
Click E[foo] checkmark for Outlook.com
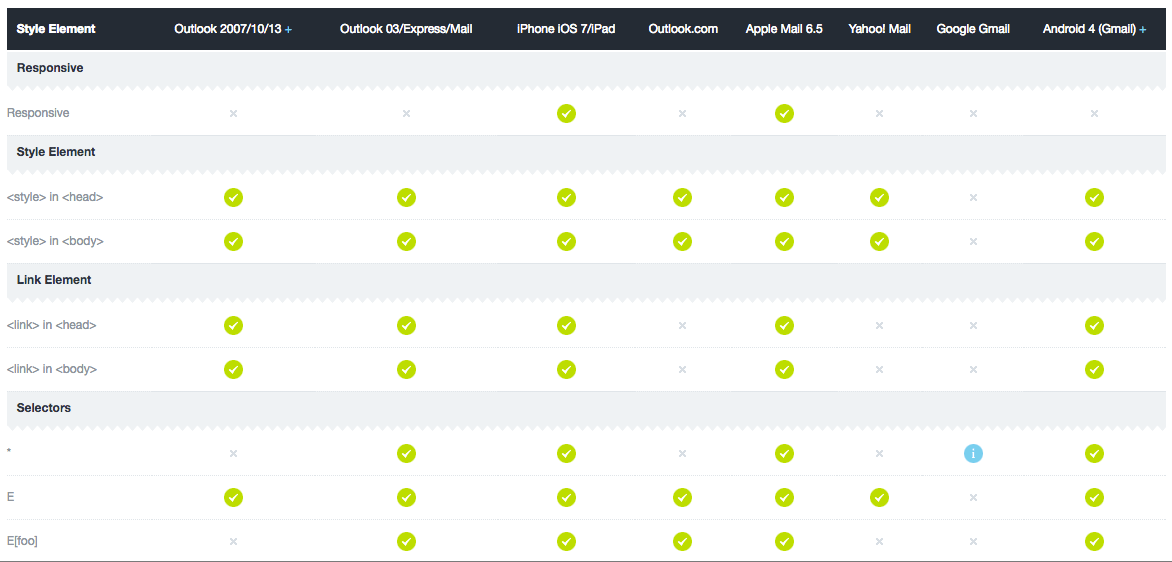[682, 541]
